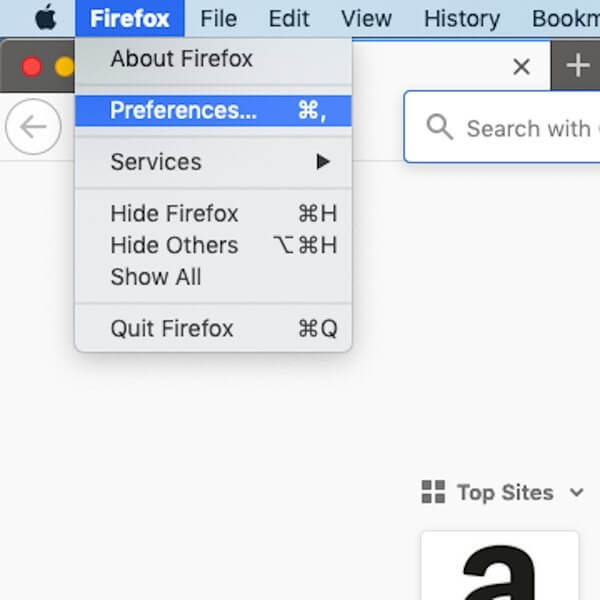The image size is (600, 600).
Task: Click Show All in Firefox menu
Action: pos(156,278)
